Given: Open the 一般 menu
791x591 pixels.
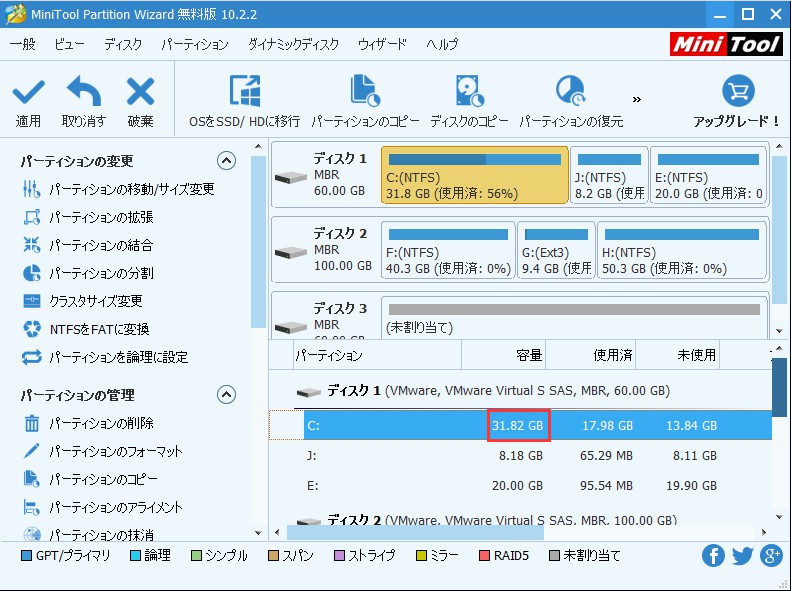Looking at the screenshot, I should [x=23, y=44].
